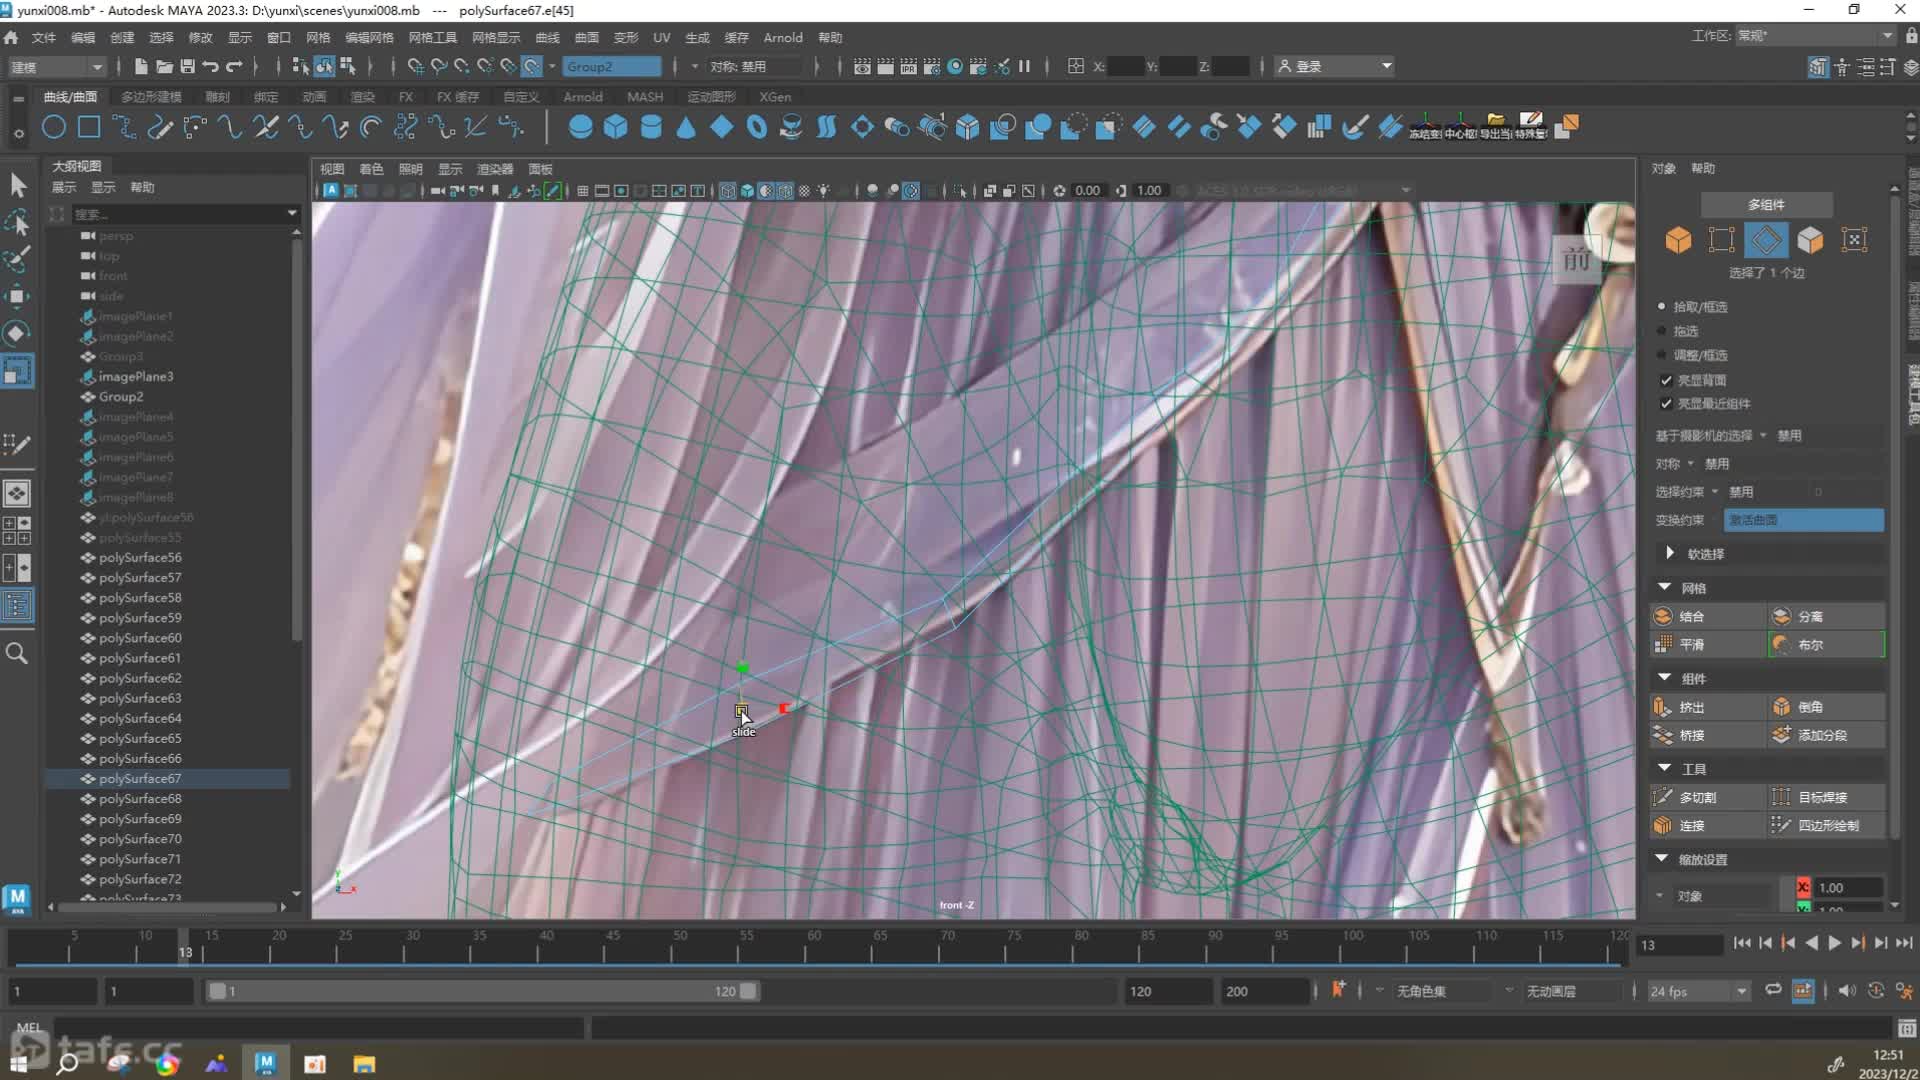Screen dimensions: 1920x1080
Task: Open the Arnold menu
Action: point(783,37)
